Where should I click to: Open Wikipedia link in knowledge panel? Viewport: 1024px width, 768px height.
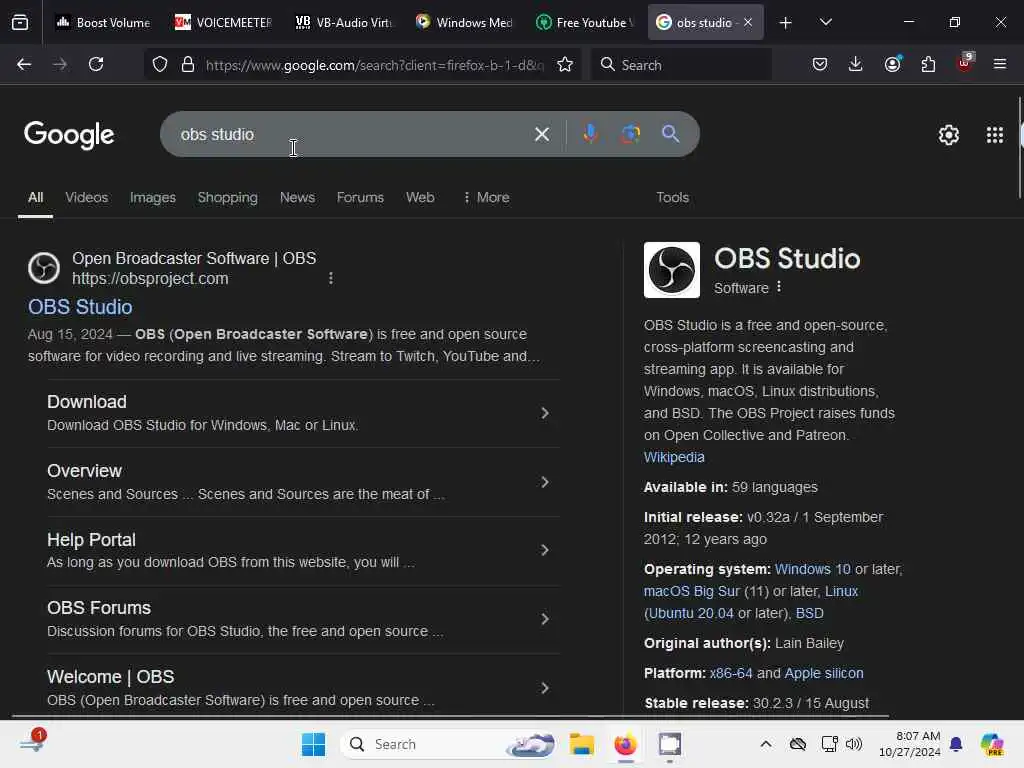[x=674, y=457]
